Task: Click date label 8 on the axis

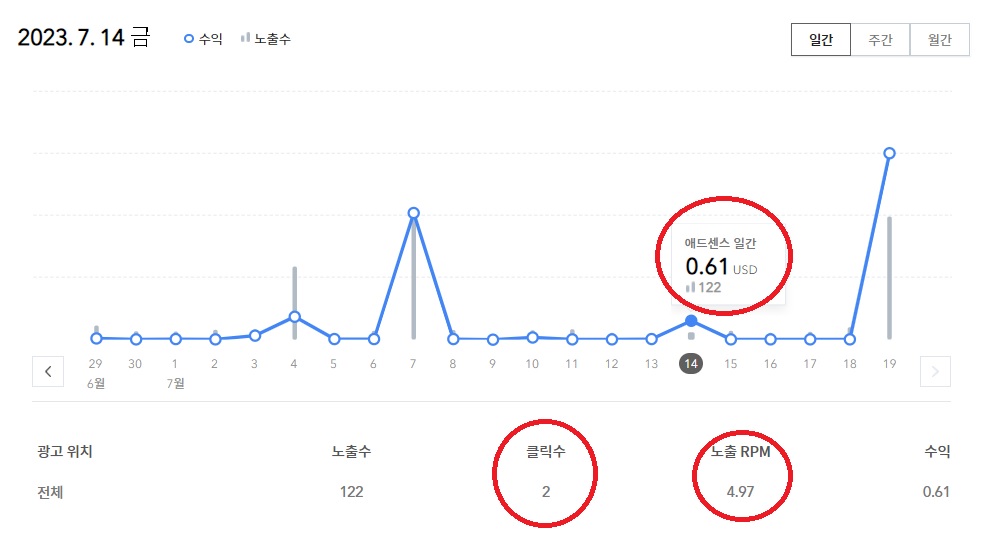Action: pos(452,364)
